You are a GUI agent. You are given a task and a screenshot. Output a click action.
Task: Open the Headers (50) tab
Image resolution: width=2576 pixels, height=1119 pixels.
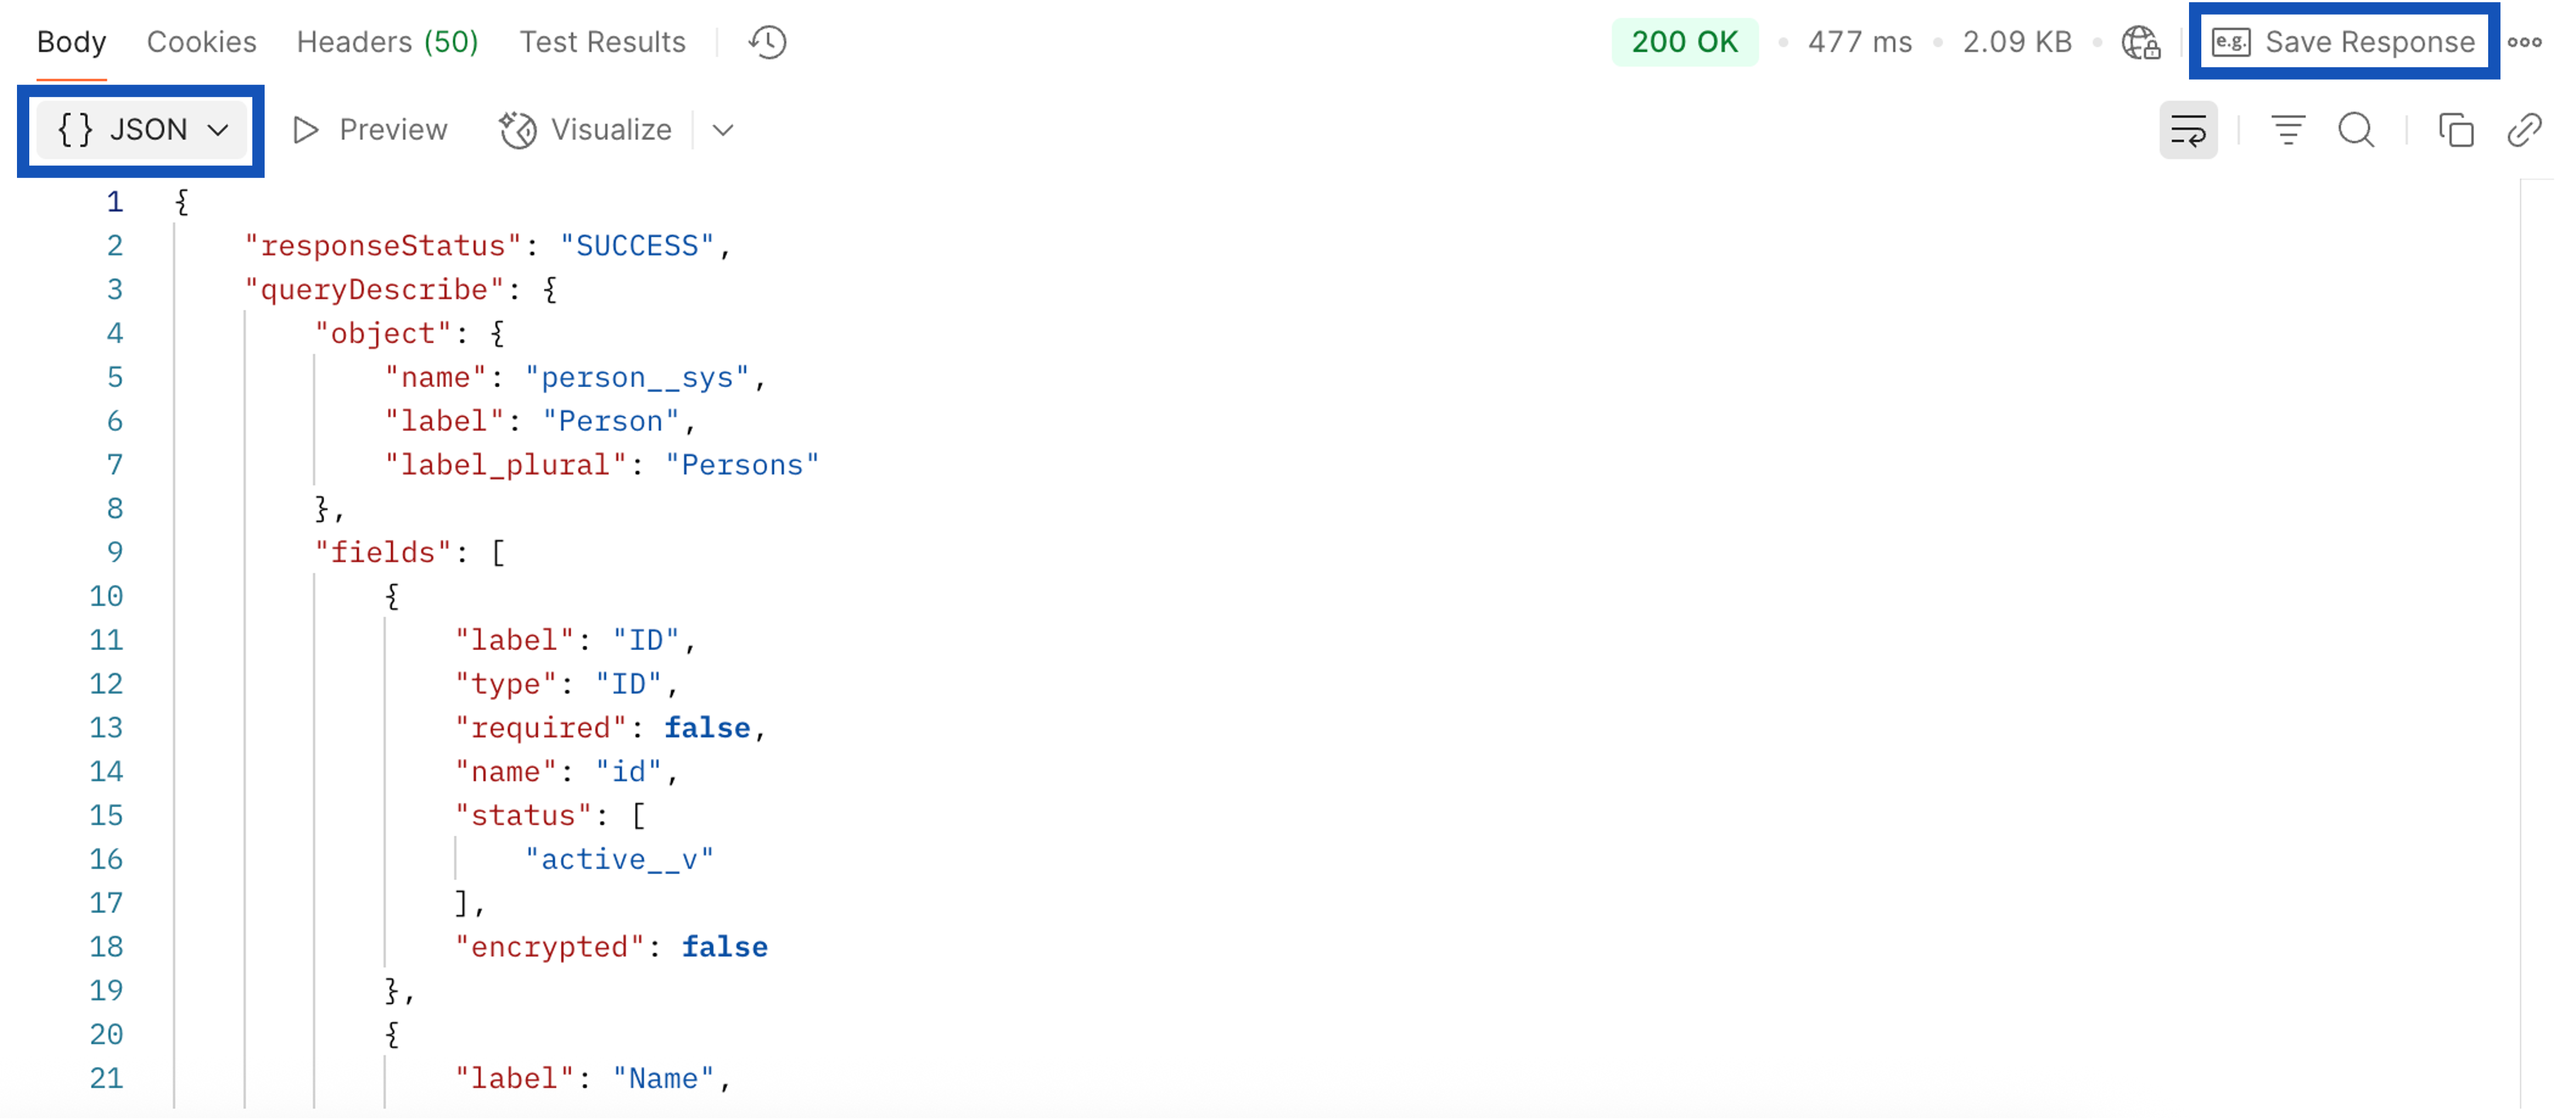pos(387,42)
